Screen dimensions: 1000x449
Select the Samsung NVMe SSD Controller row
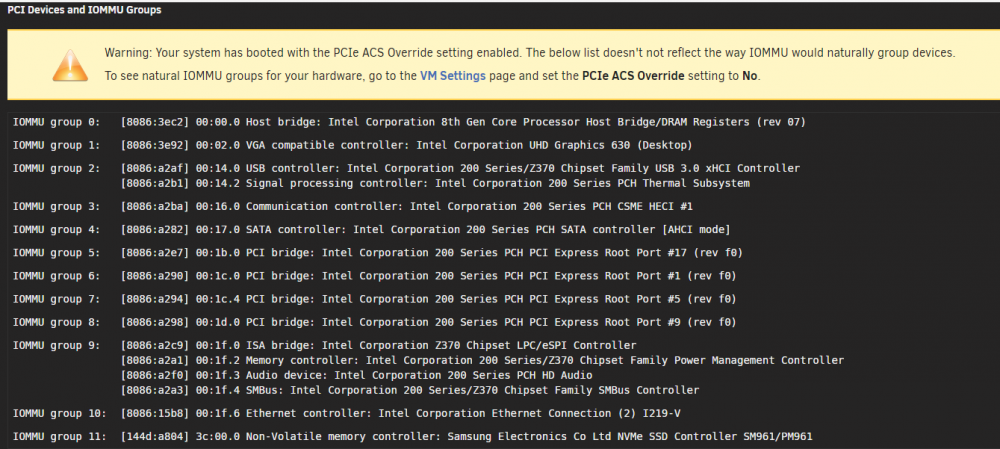click(x=467, y=437)
